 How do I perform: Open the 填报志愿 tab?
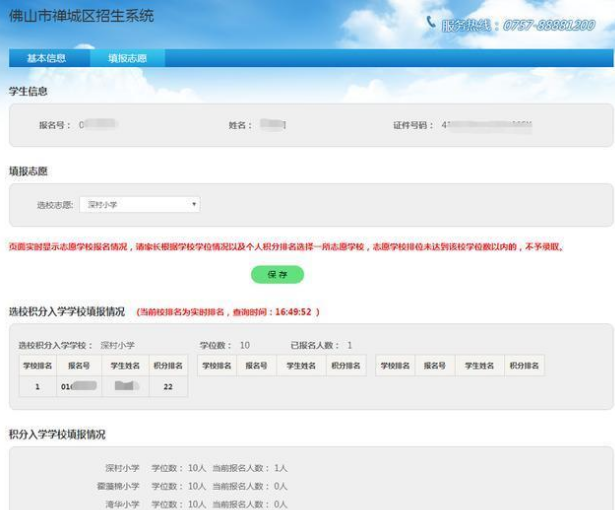[x=126, y=58]
